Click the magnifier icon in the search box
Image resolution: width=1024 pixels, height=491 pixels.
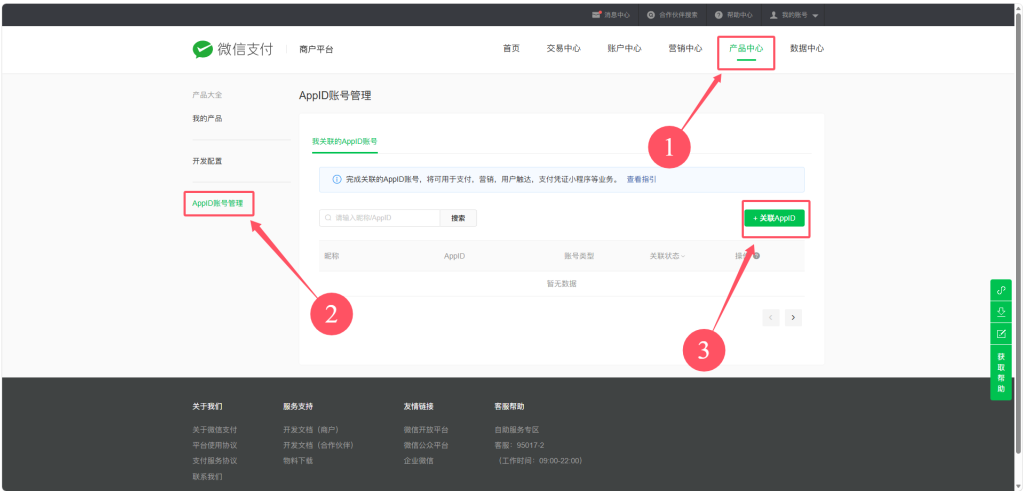(328, 218)
